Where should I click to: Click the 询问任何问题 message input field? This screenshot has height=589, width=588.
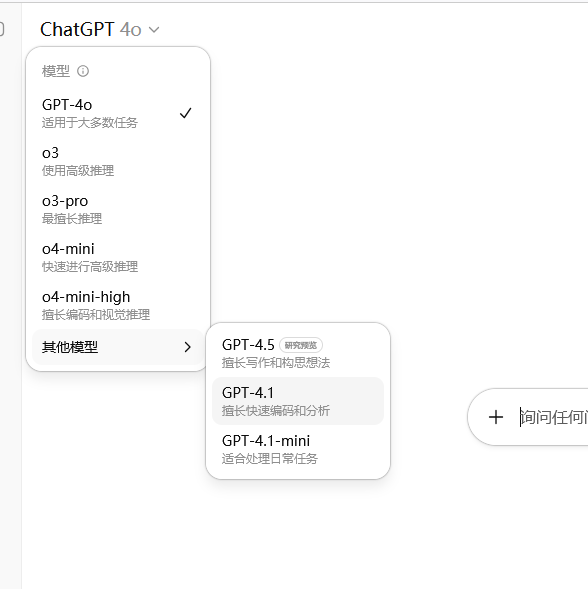point(553,417)
